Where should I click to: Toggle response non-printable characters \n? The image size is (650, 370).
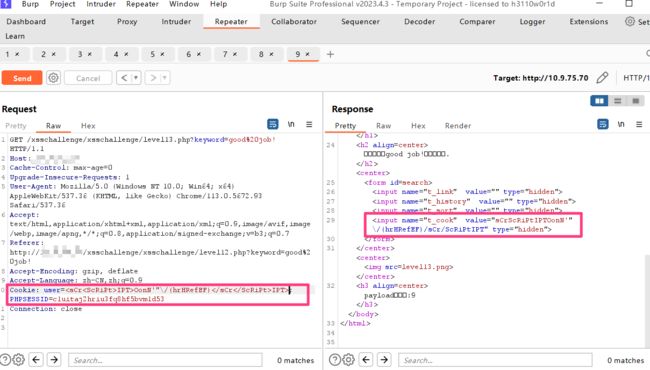click(x=621, y=124)
